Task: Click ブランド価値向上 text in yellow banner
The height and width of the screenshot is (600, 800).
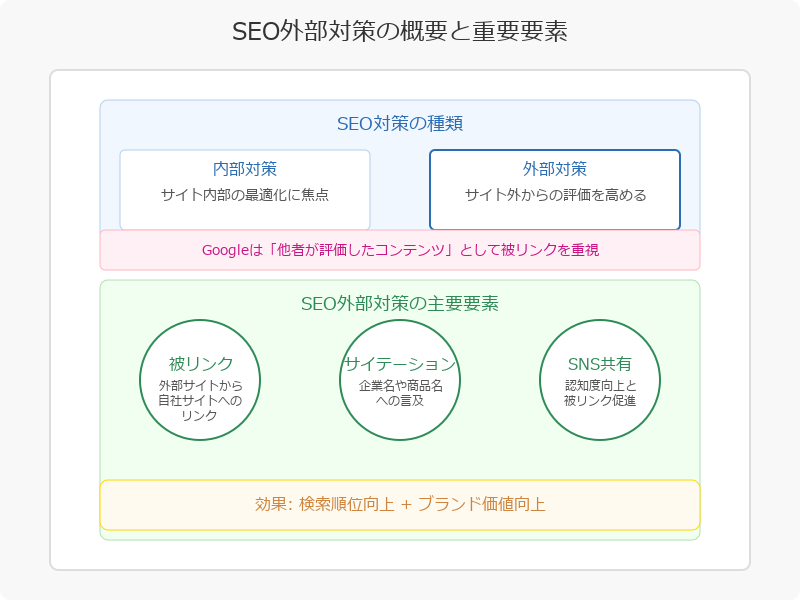Action: (x=482, y=505)
